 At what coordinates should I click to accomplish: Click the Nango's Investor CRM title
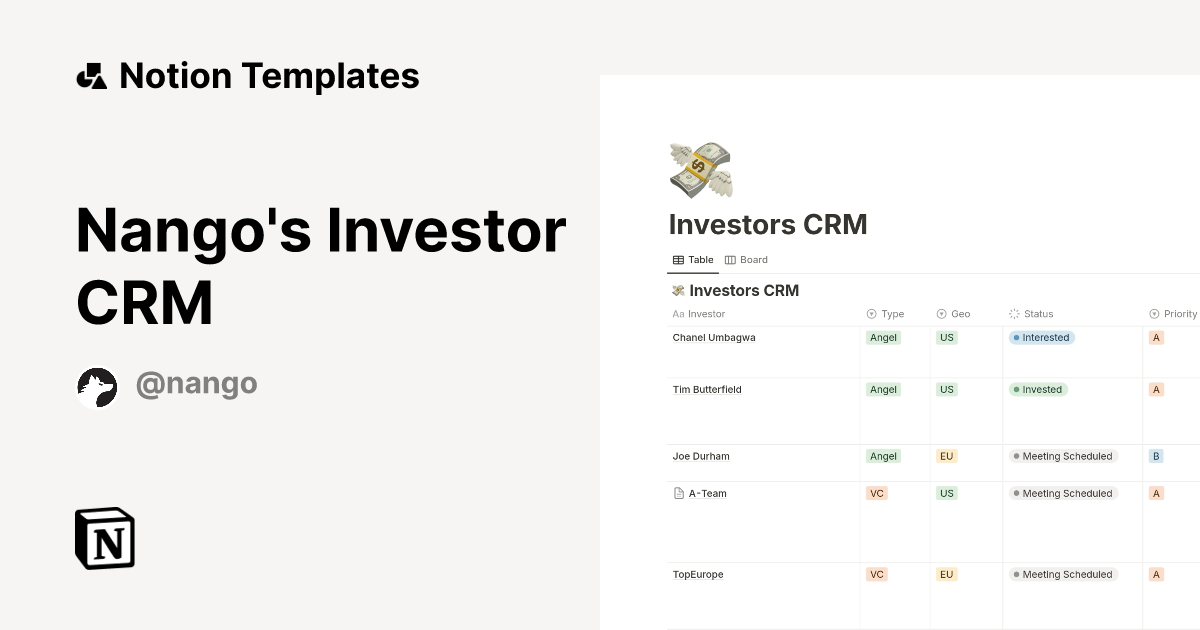click(320, 265)
